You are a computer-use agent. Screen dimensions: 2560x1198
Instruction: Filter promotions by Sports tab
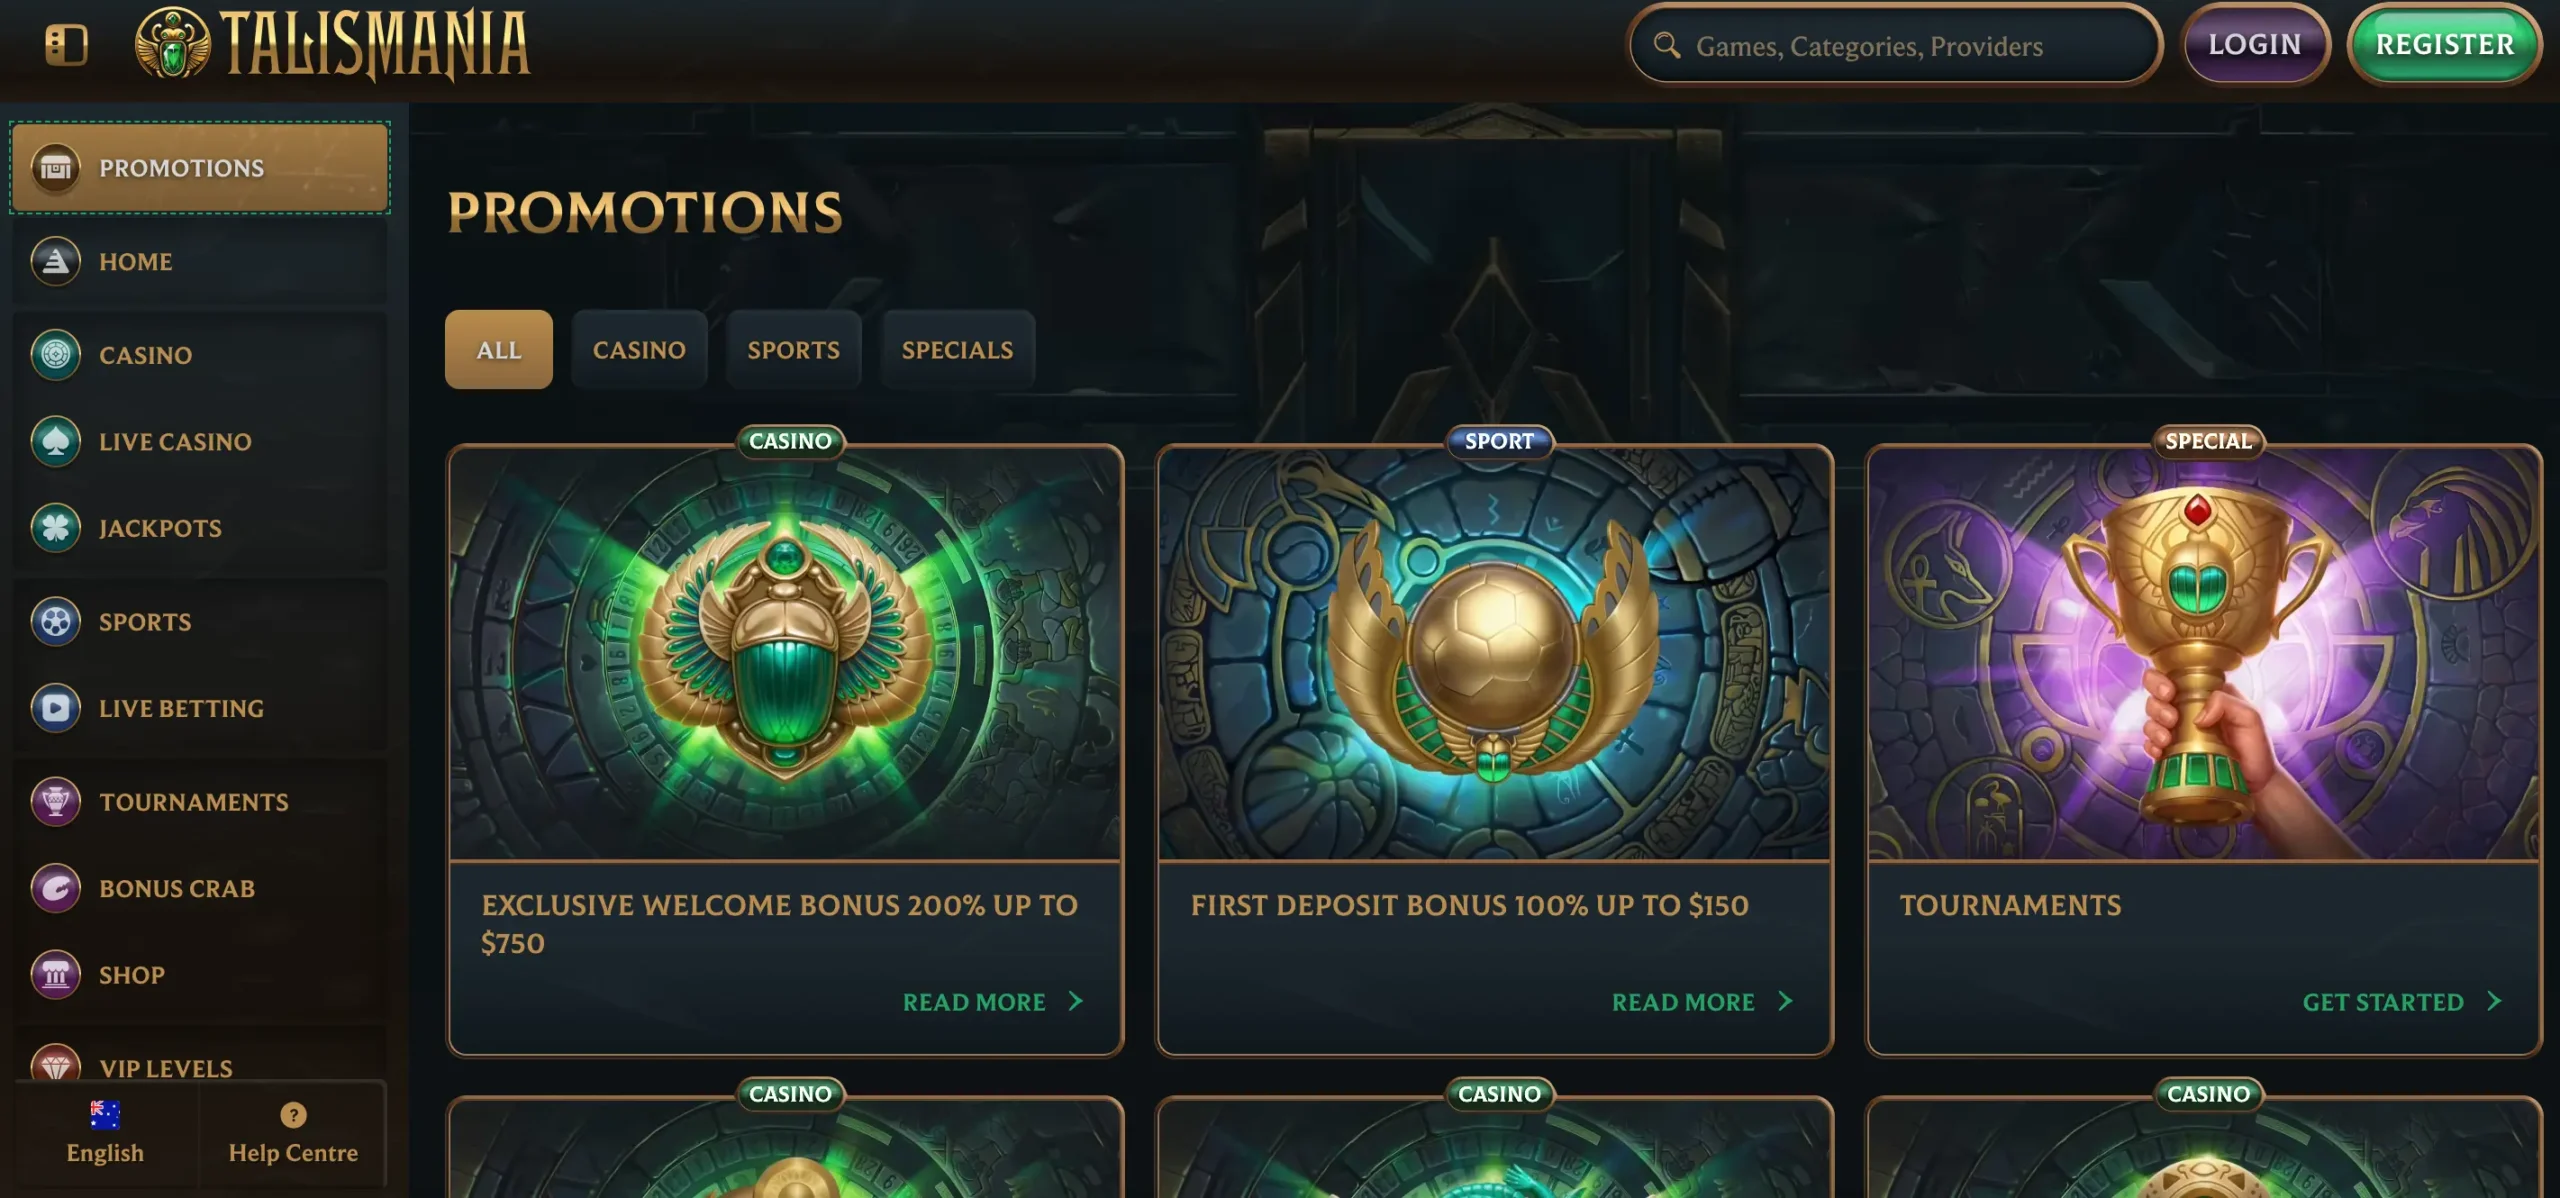point(793,349)
